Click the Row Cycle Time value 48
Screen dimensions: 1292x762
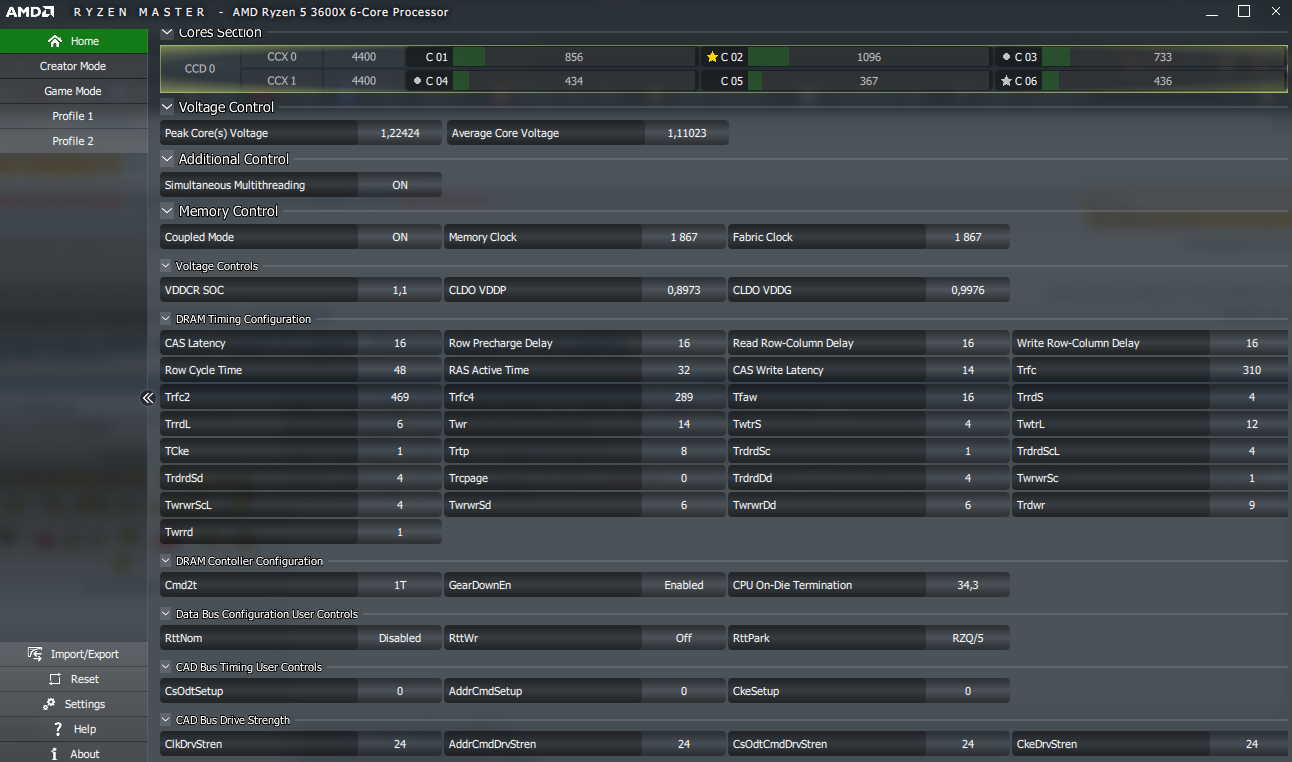coord(400,370)
